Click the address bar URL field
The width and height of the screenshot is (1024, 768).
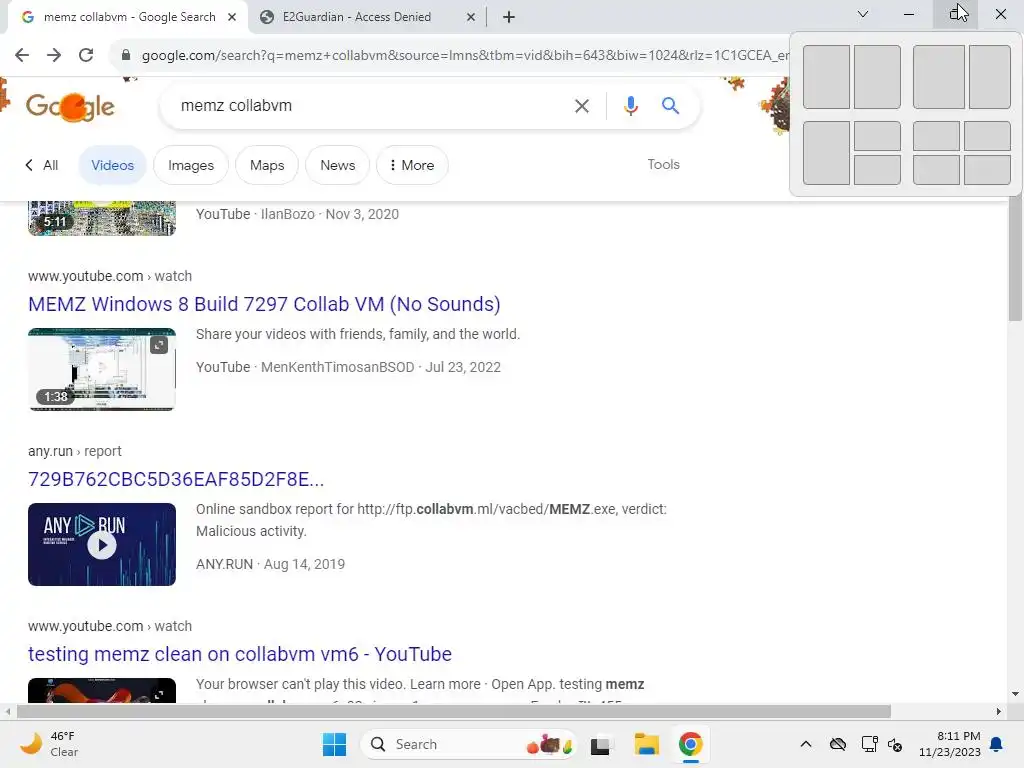tap(465, 55)
